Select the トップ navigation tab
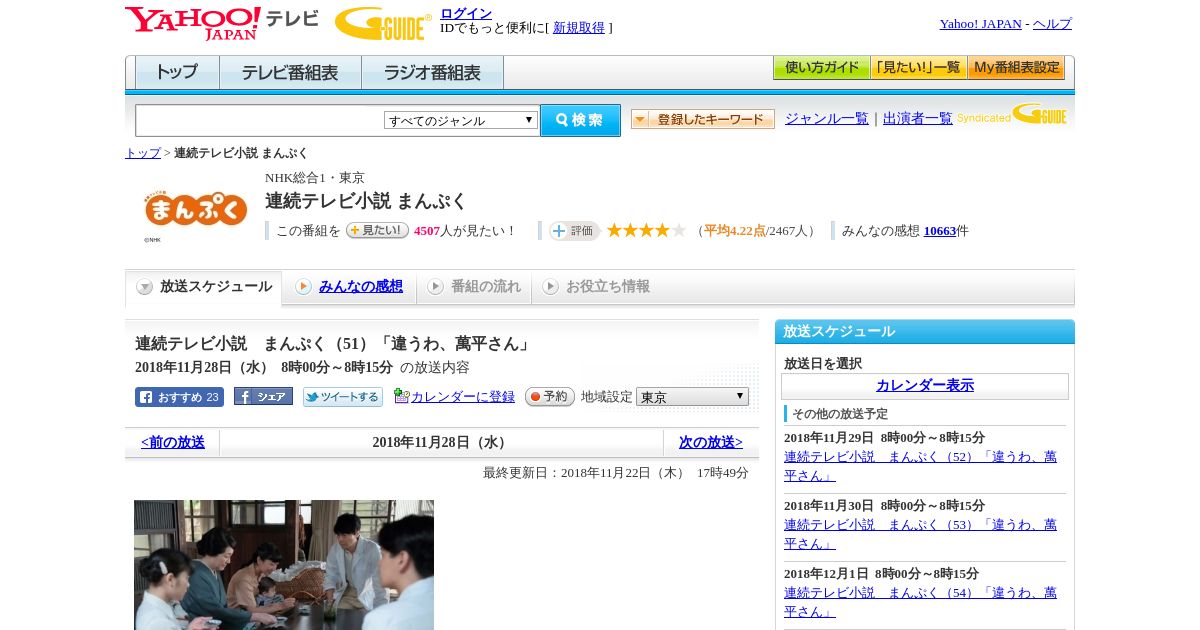Screen dimensions: 1200x630 coord(177,73)
